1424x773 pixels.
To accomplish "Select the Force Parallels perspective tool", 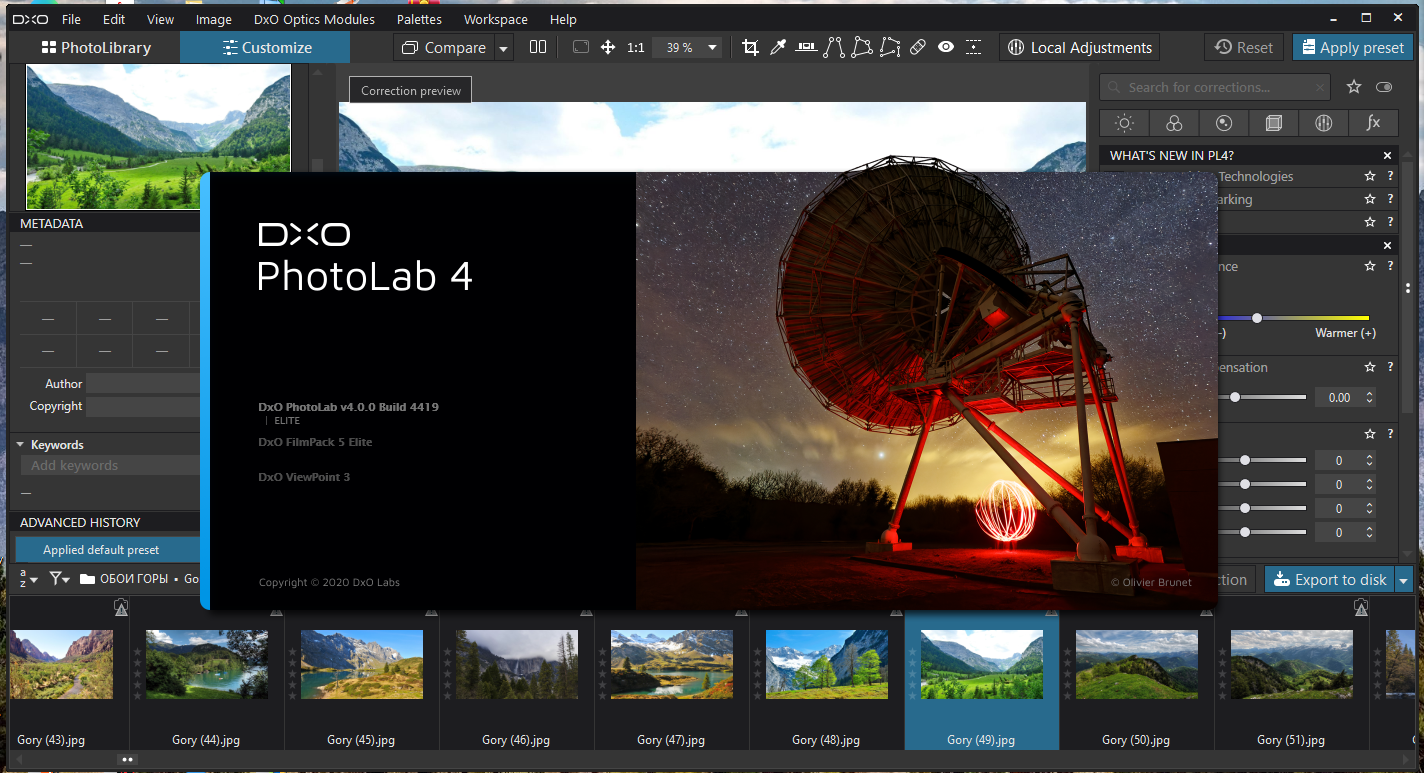I will (x=834, y=47).
